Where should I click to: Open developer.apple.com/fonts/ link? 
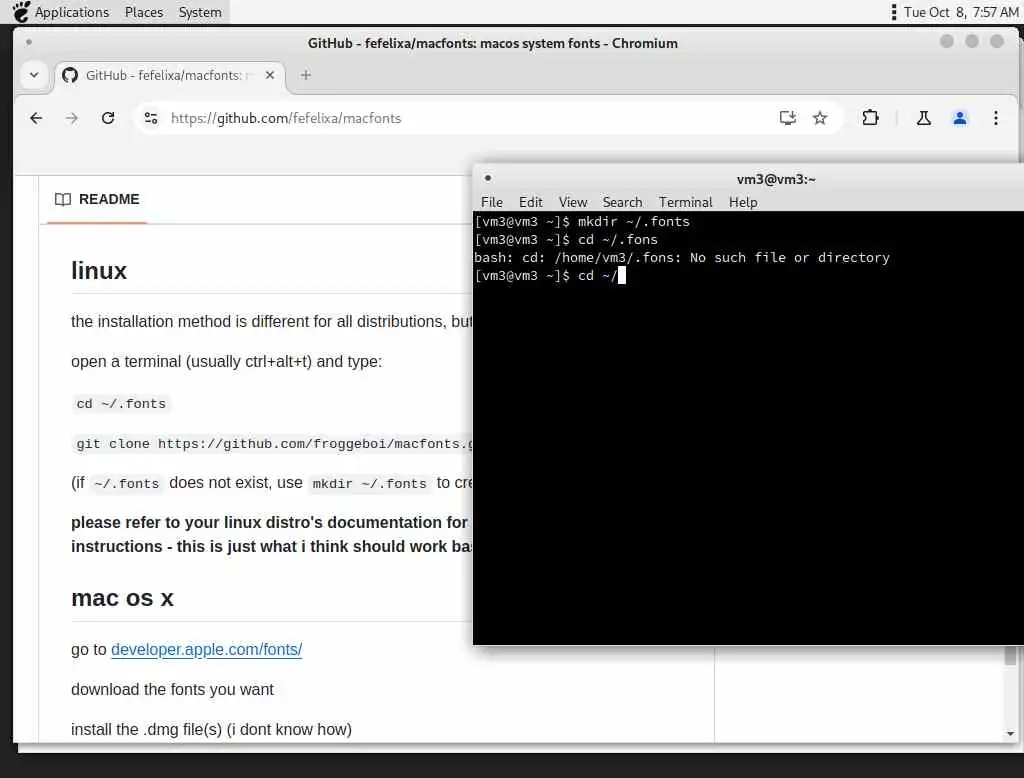(x=206, y=649)
